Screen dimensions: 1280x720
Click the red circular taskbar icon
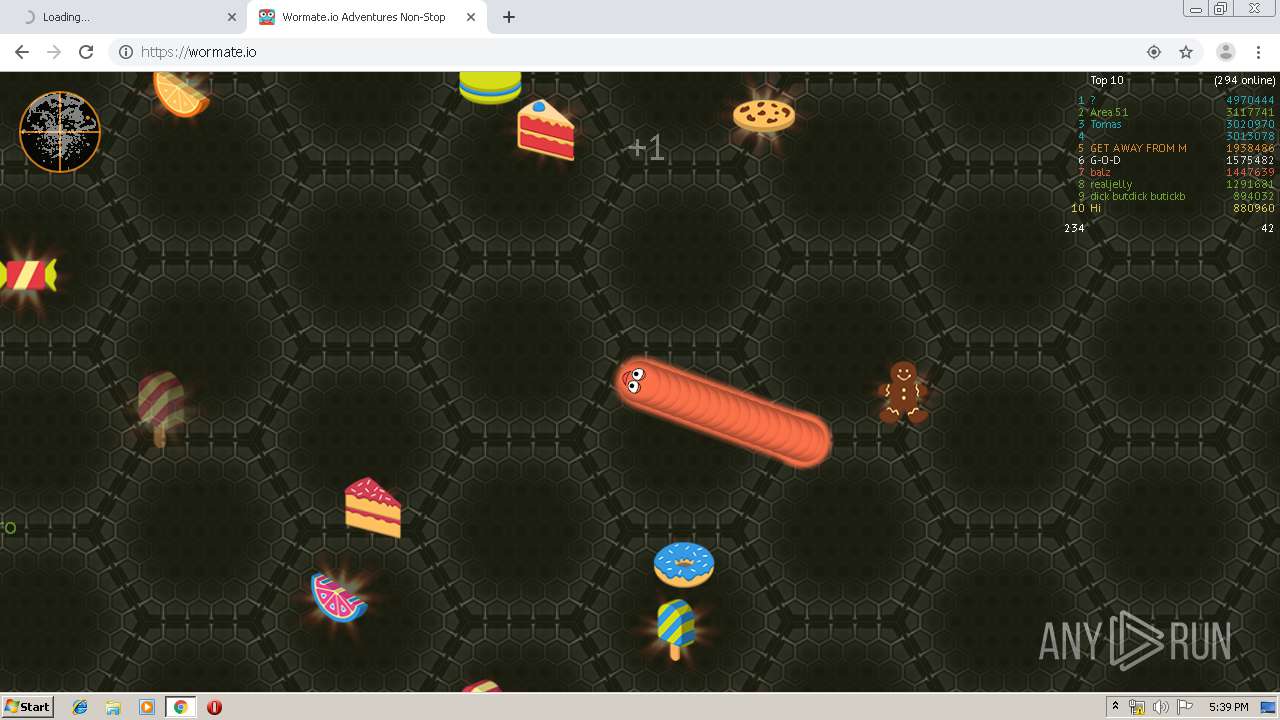214,707
